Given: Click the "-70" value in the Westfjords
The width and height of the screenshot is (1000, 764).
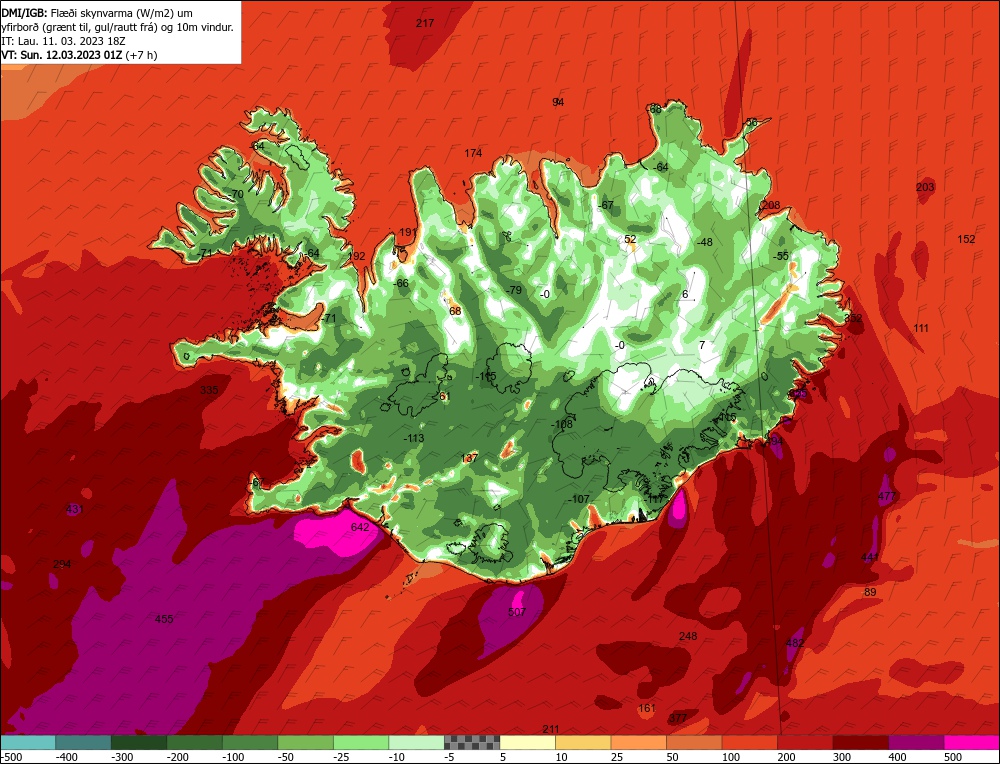Looking at the screenshot, I should point(236,195).
